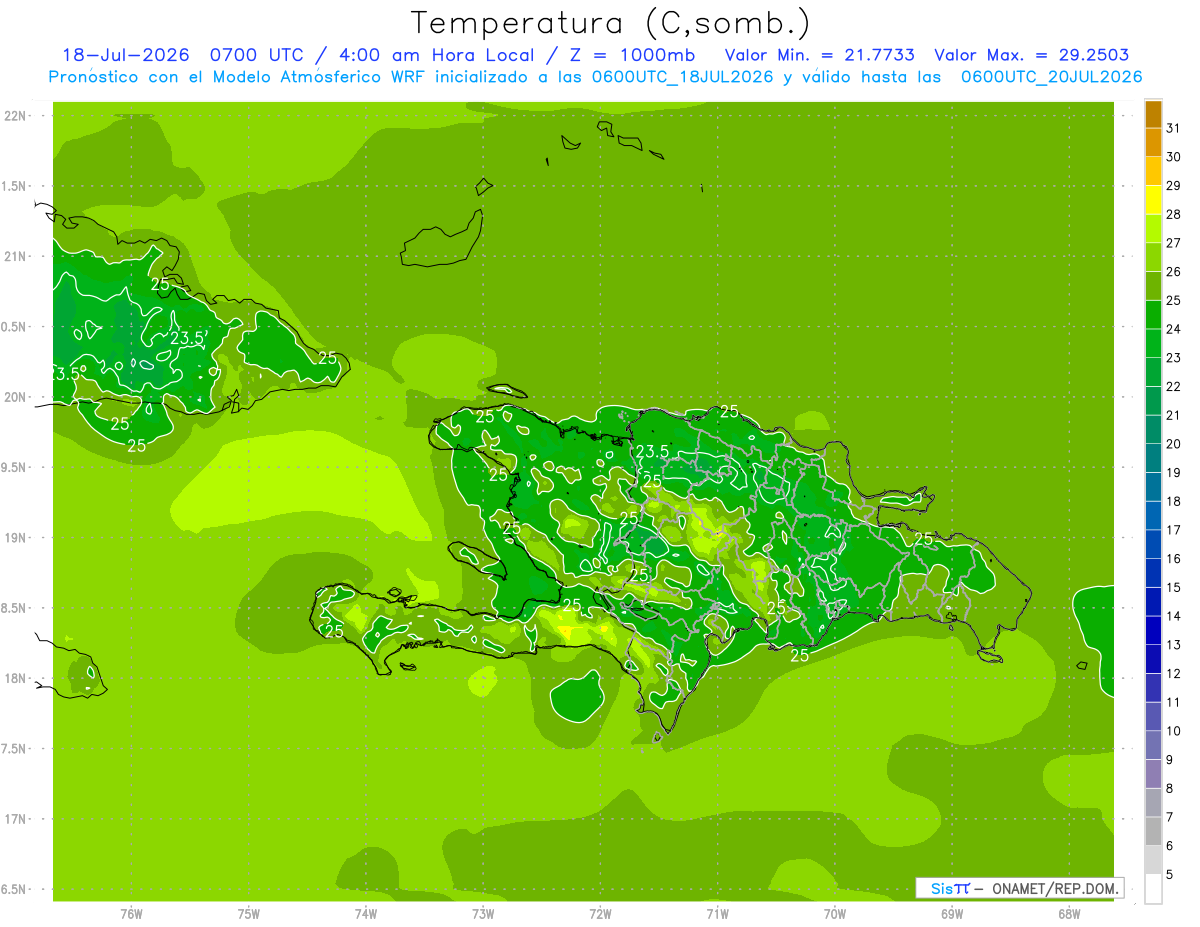Select the "7.5N" latitude tick label

pyautogui.click(x=16, y=749)
